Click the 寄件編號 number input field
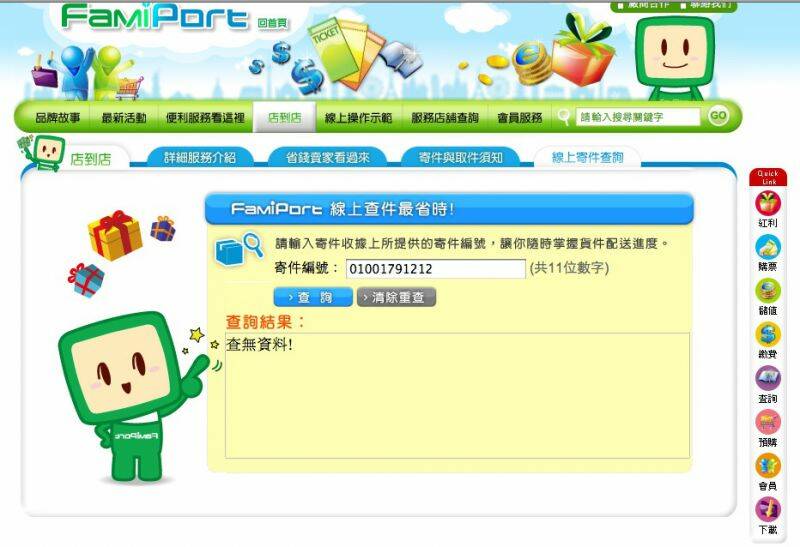 (x=435, y=269)
